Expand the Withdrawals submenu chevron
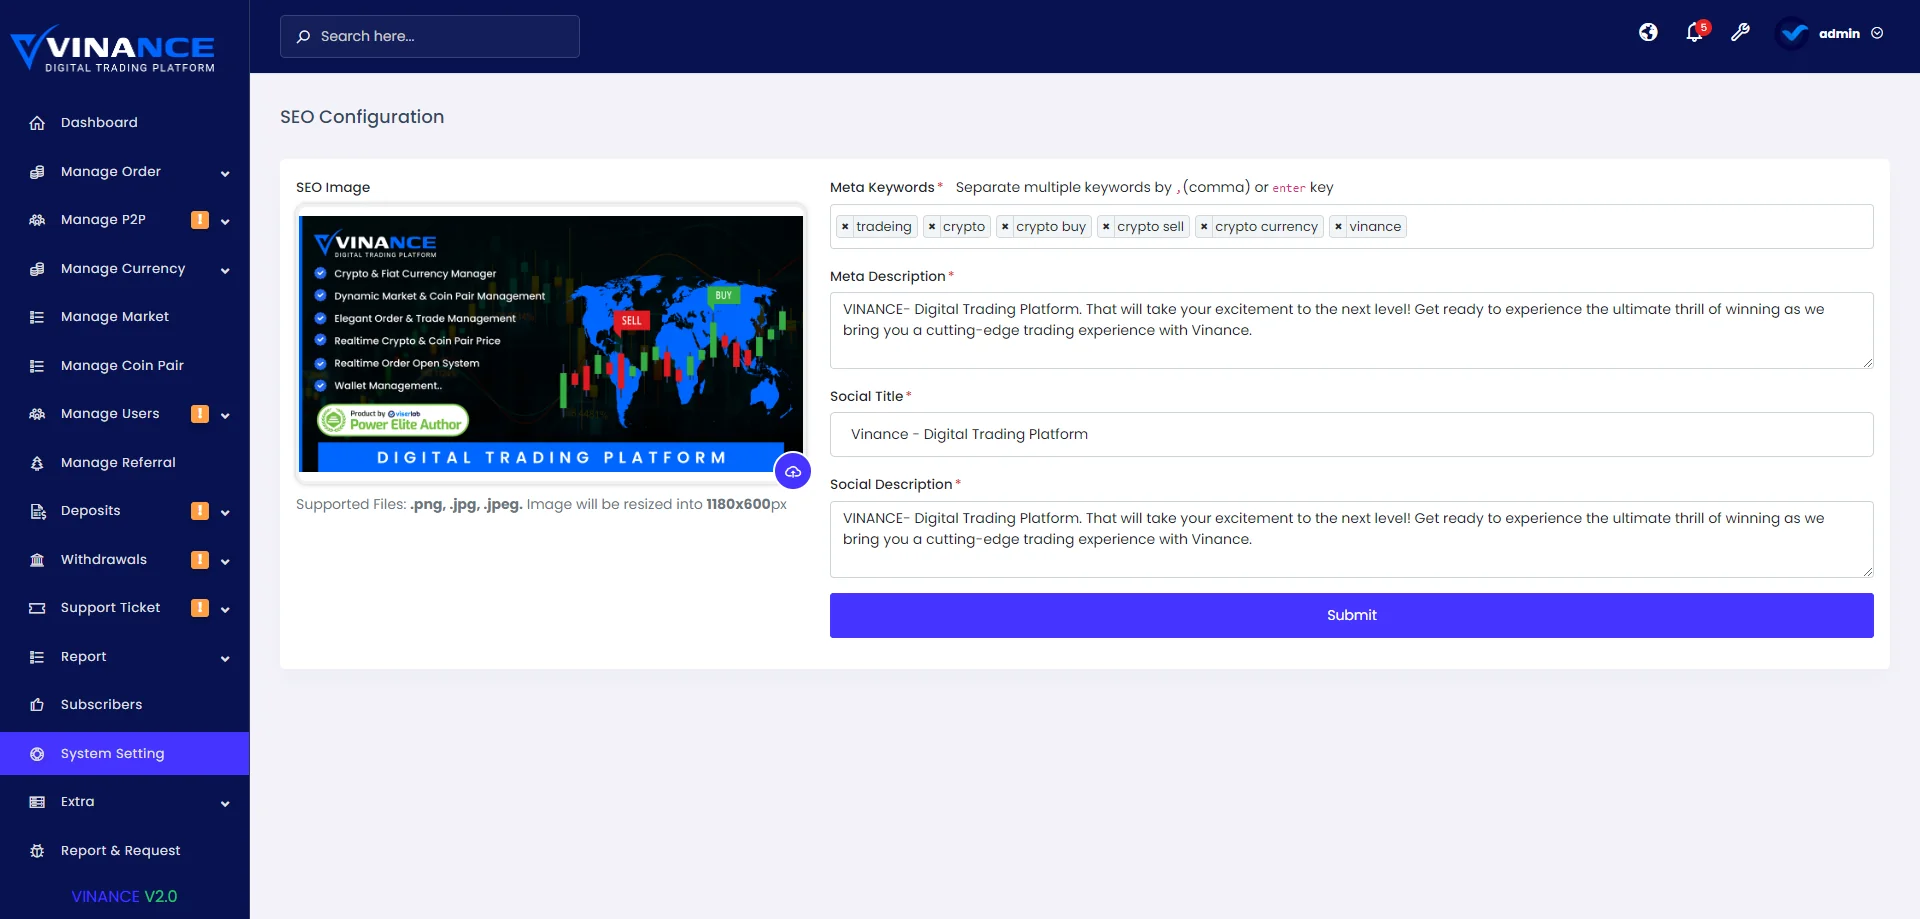The image size is (1920, 919). (225, 561)
